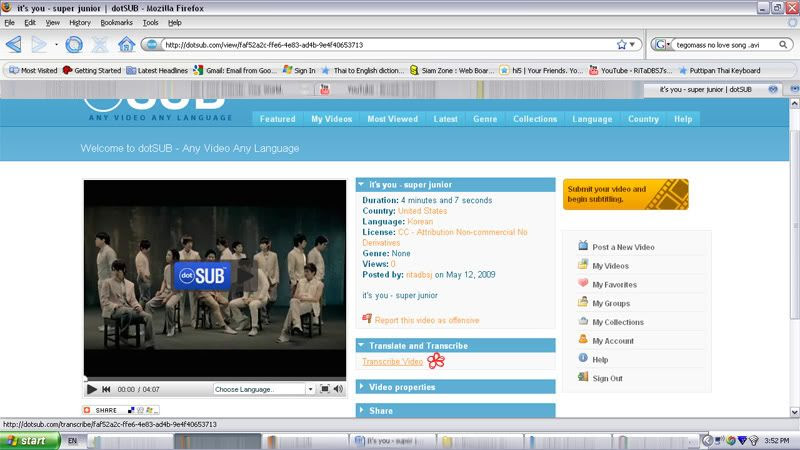
Task: Play the video with the play button
Action: click(x=92, y=389)
